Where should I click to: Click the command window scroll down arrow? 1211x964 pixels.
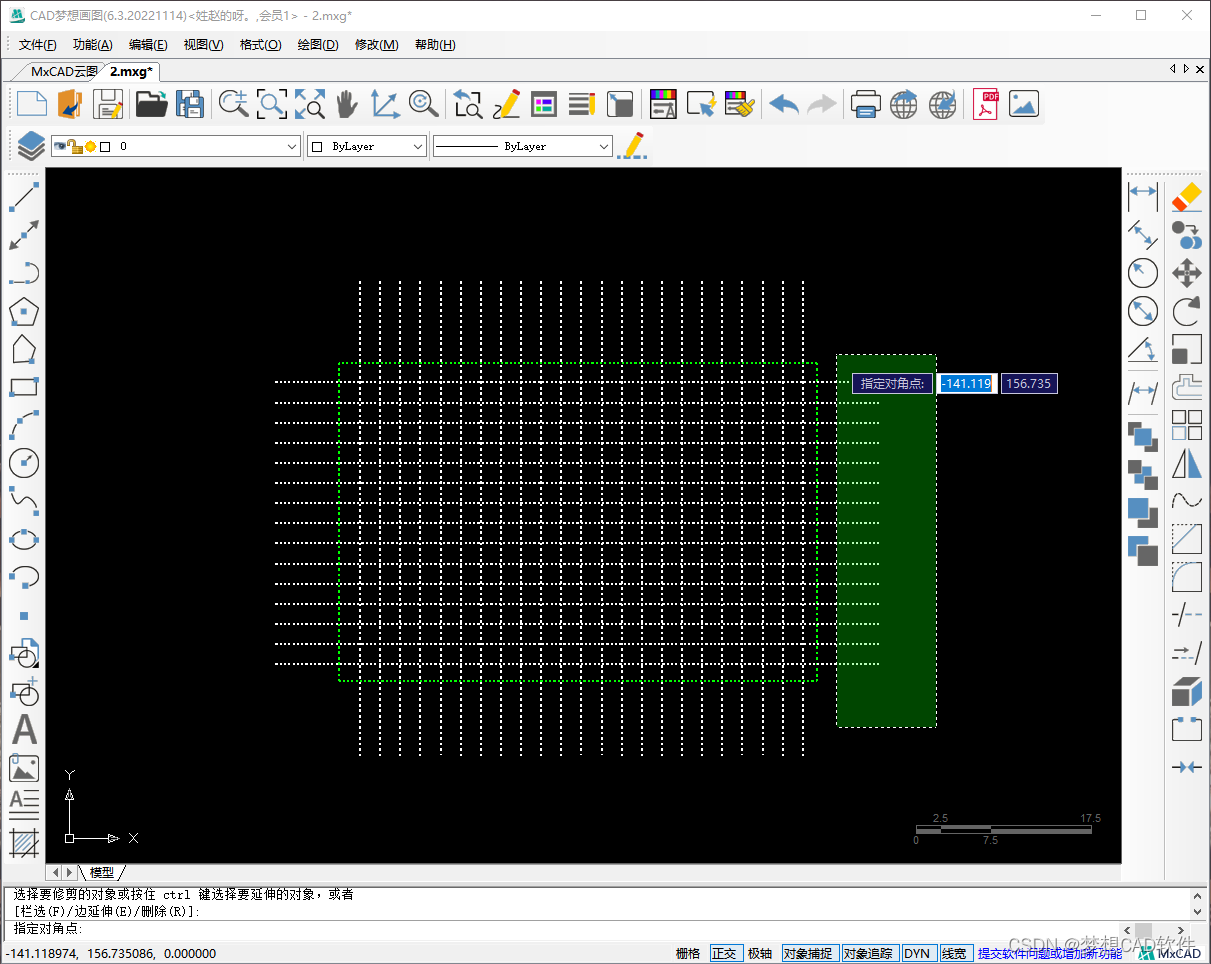(1199, 911)
